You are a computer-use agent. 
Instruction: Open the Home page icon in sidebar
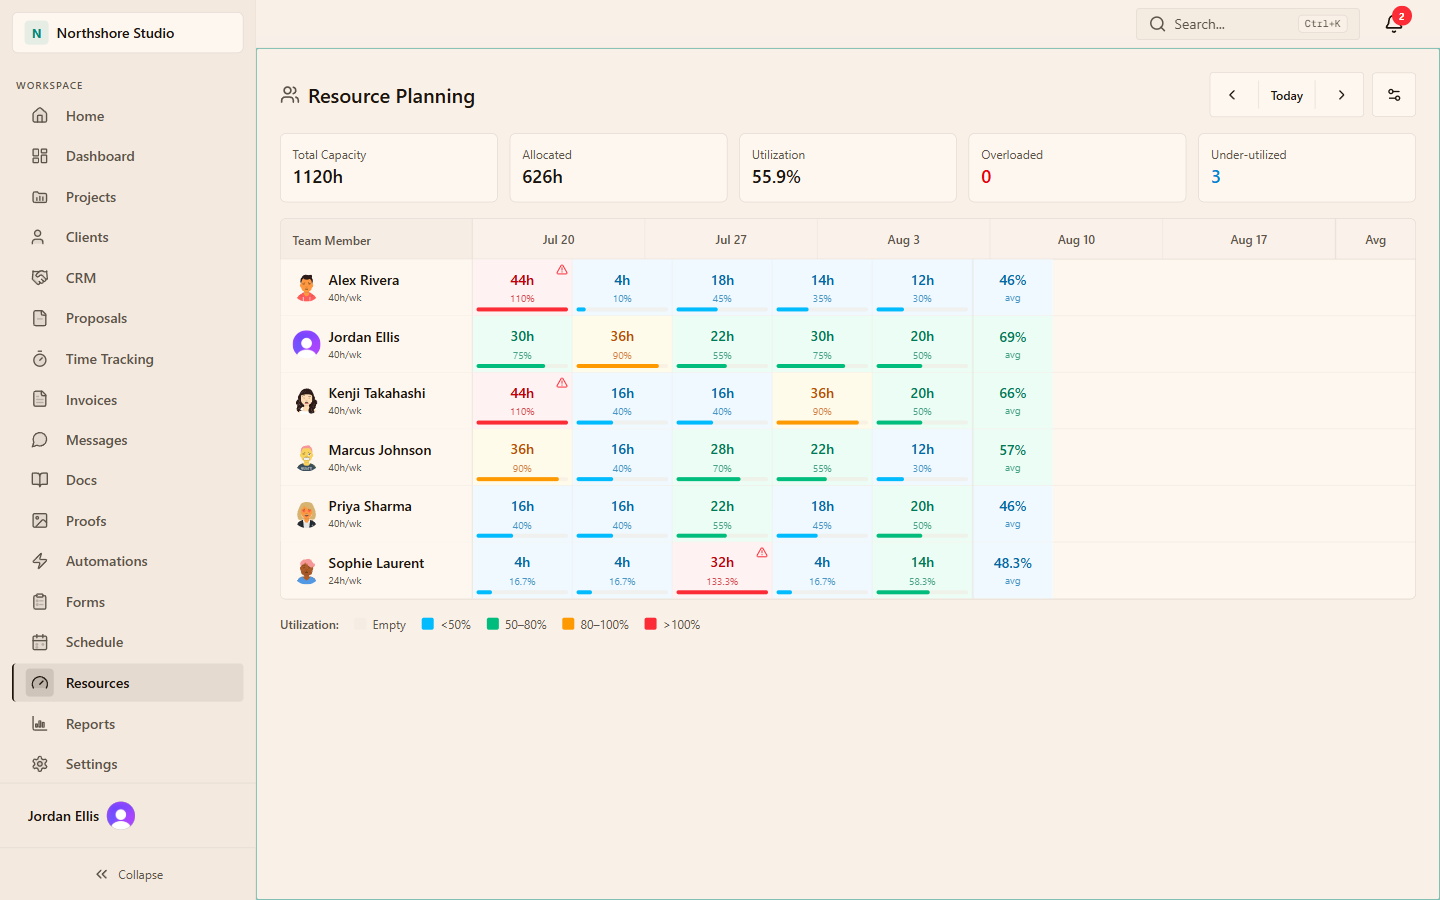point(40,116)
